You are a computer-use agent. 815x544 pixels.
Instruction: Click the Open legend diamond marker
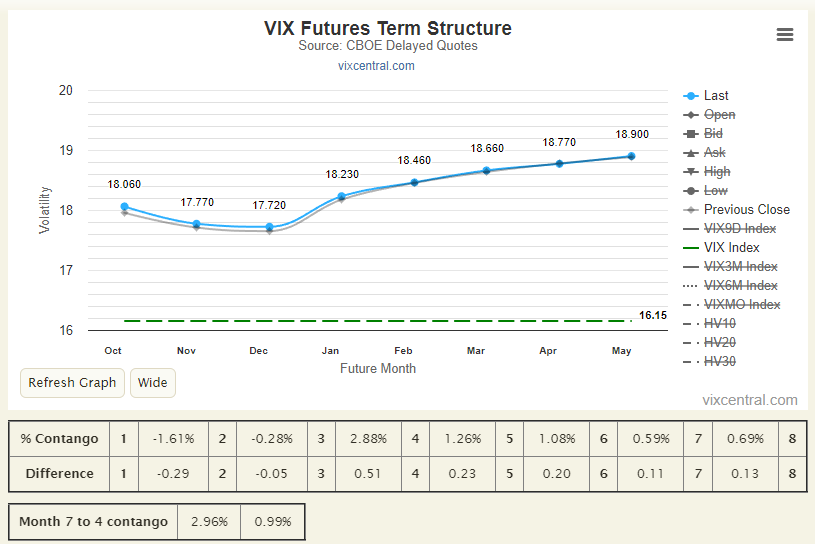[x=691, y=115]
